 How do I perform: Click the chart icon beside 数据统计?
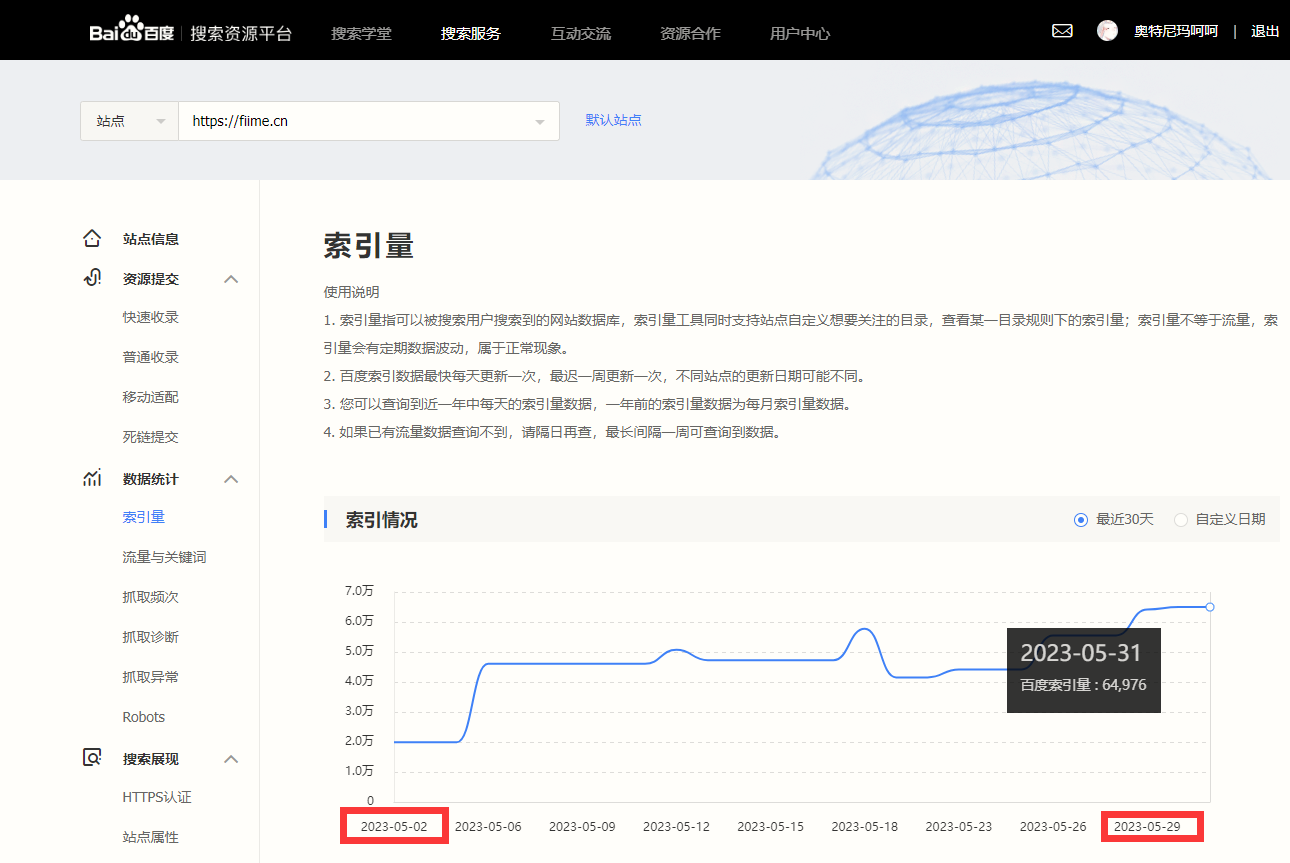92,478
